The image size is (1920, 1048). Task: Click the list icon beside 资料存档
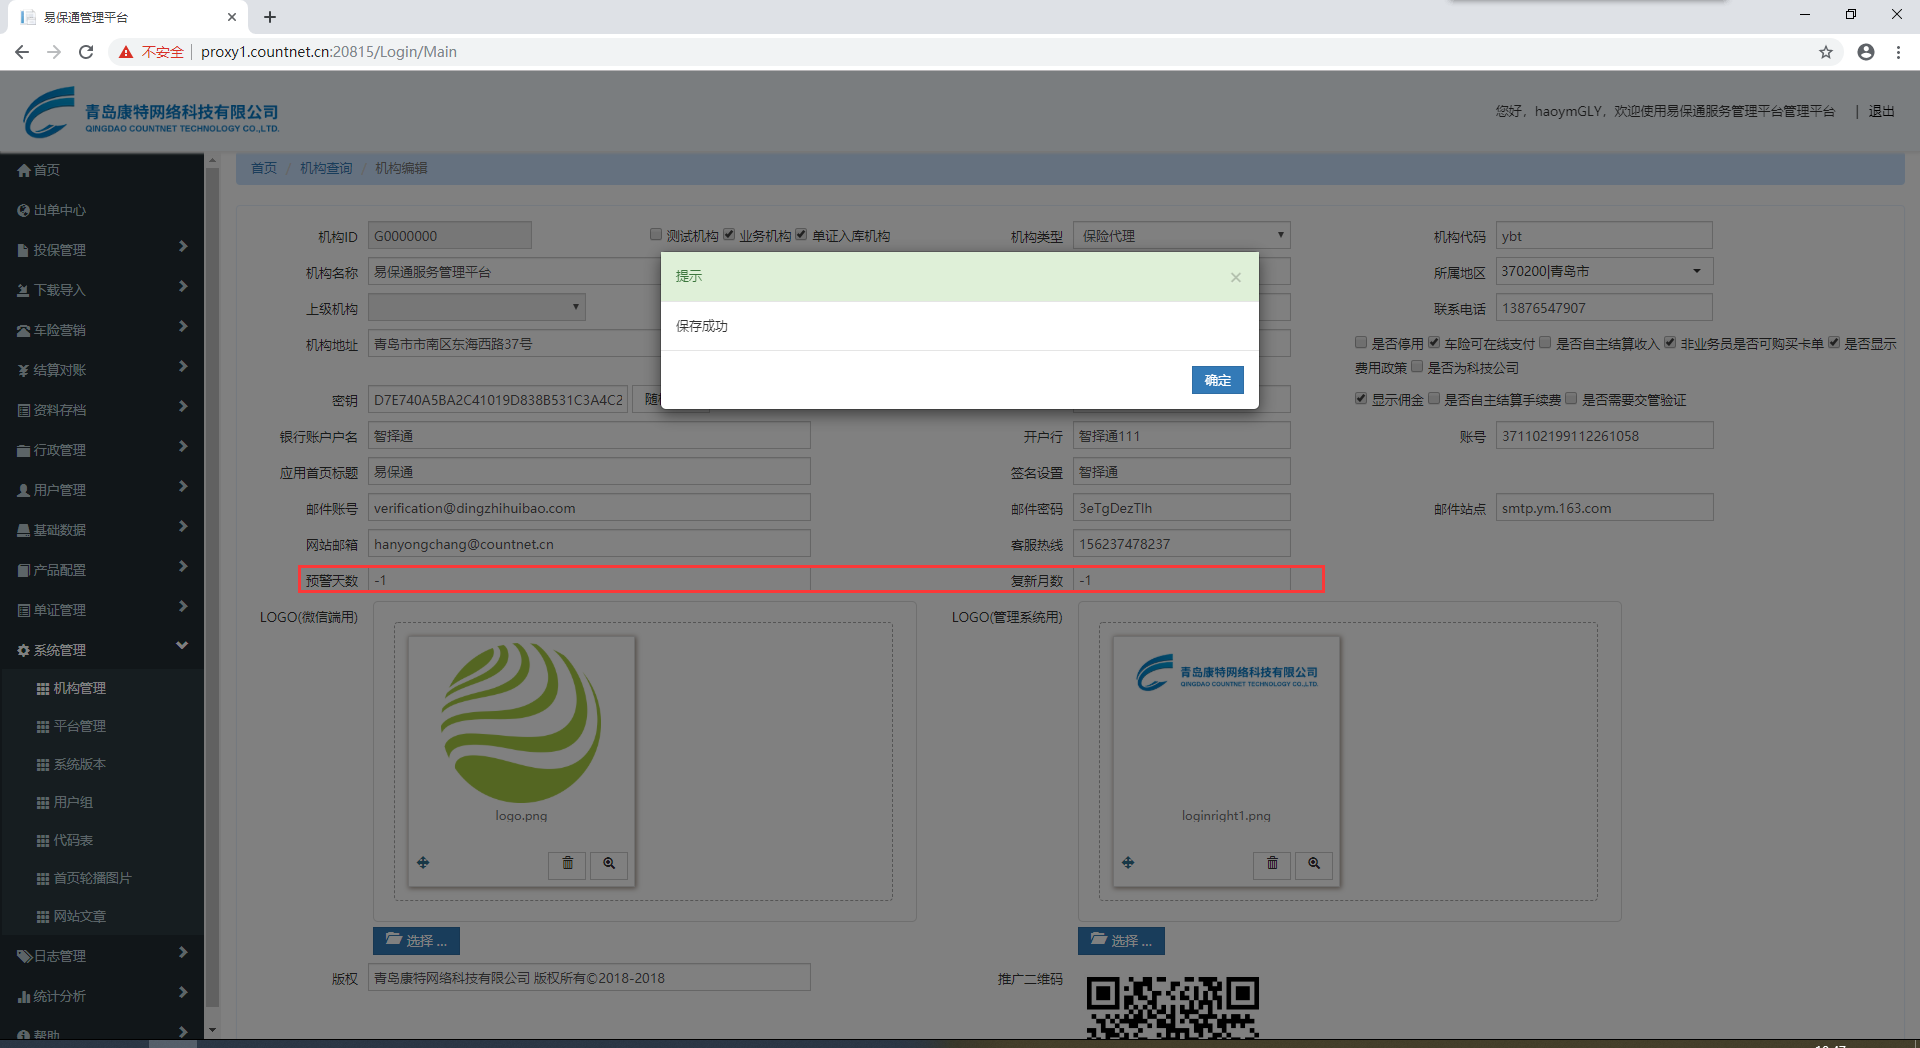coord(24,411)
